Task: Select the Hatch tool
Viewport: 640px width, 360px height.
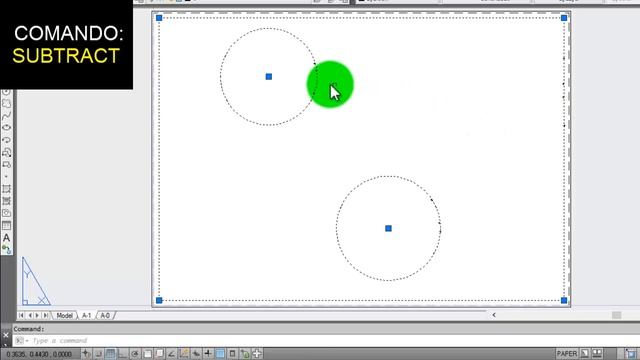Action: coord(7,189)
